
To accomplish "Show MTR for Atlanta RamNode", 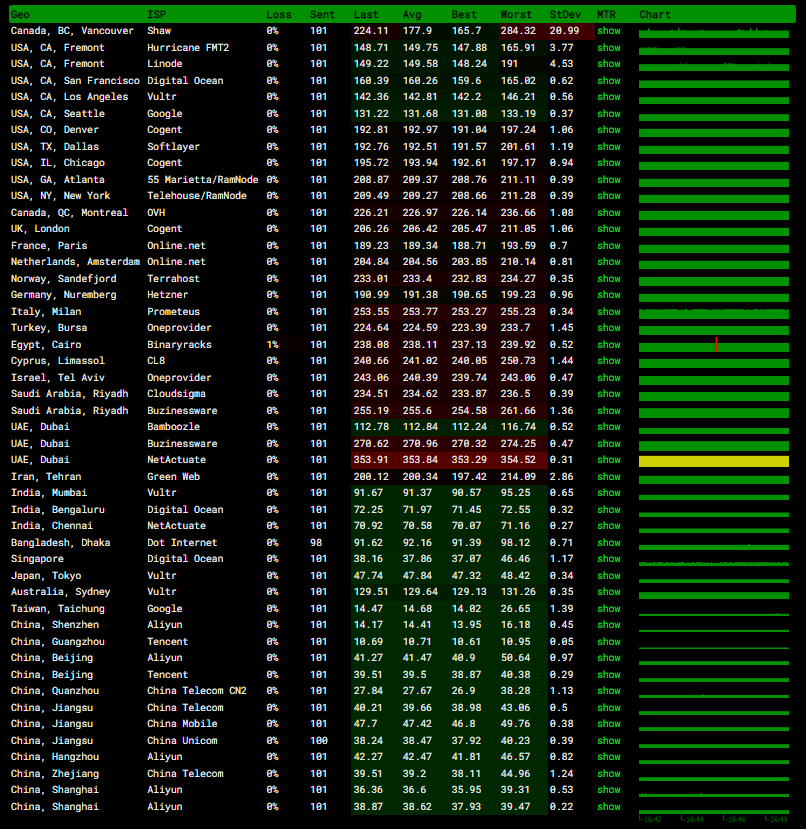I will [x=609, y=180].
